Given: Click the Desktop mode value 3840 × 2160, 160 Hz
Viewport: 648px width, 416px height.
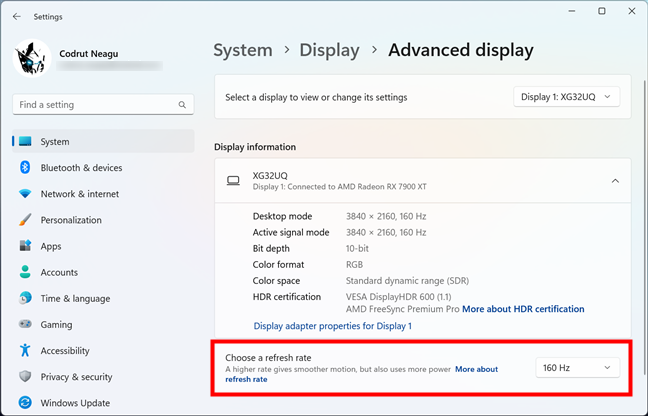Looking at the screenshot, I should point(386,216).
